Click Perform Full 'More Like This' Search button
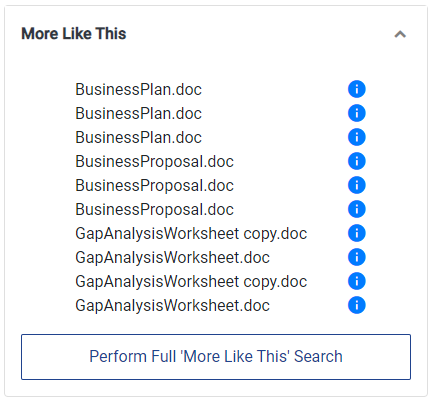The width and height of the screenshot is (433, 404). click(216, 357)
